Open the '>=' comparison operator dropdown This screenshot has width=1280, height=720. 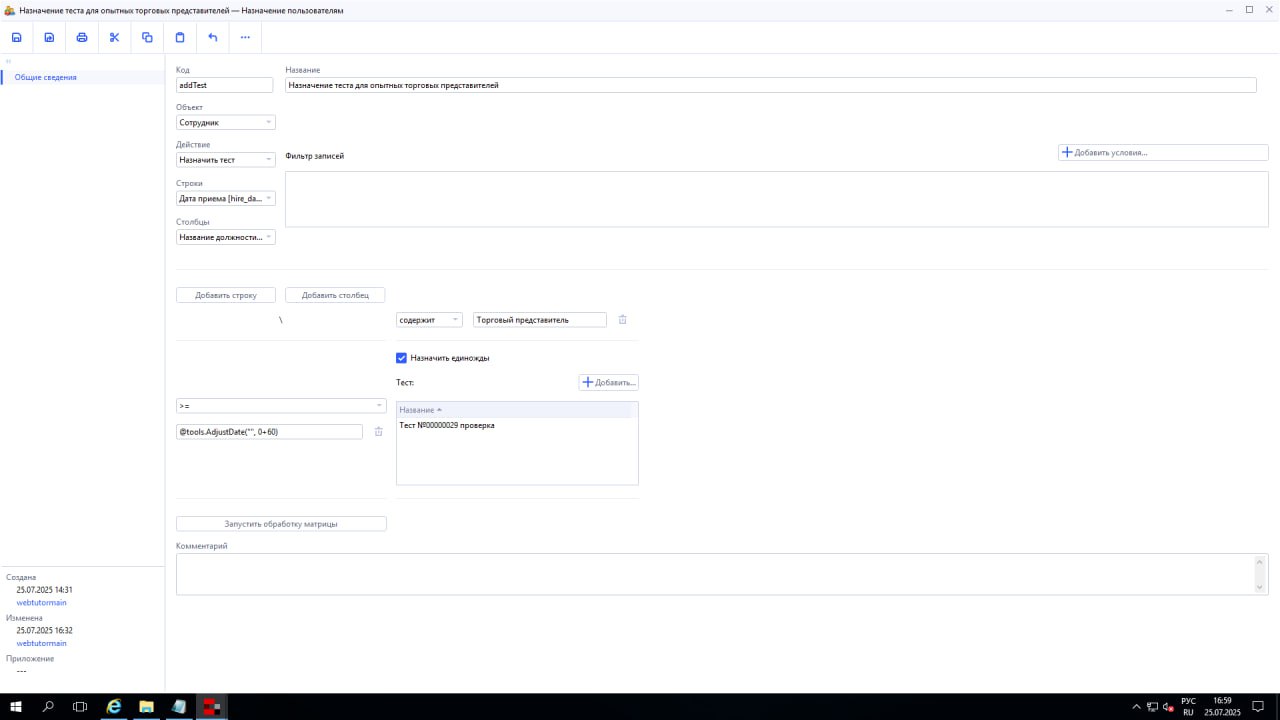point(280,406)
